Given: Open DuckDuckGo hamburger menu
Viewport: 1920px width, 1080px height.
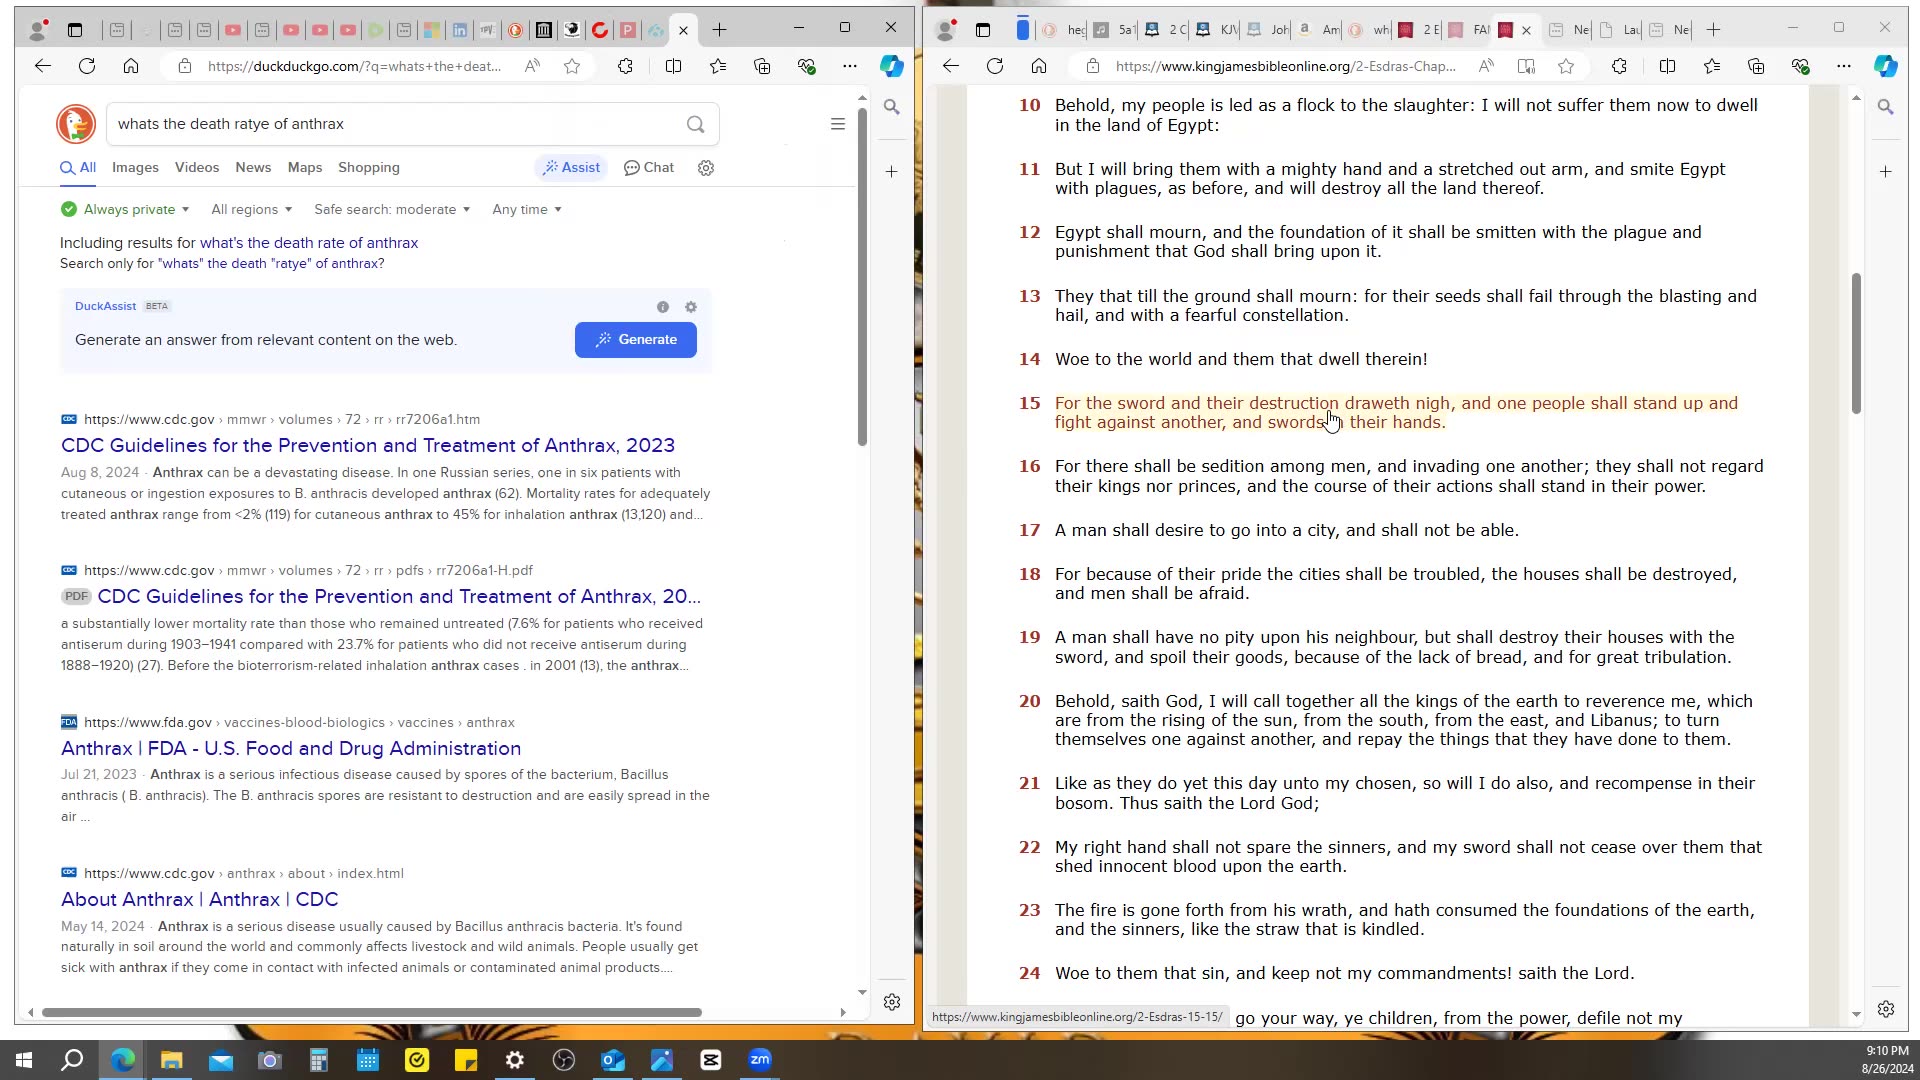Looking at the screenshot, I should tap(838, 124).
